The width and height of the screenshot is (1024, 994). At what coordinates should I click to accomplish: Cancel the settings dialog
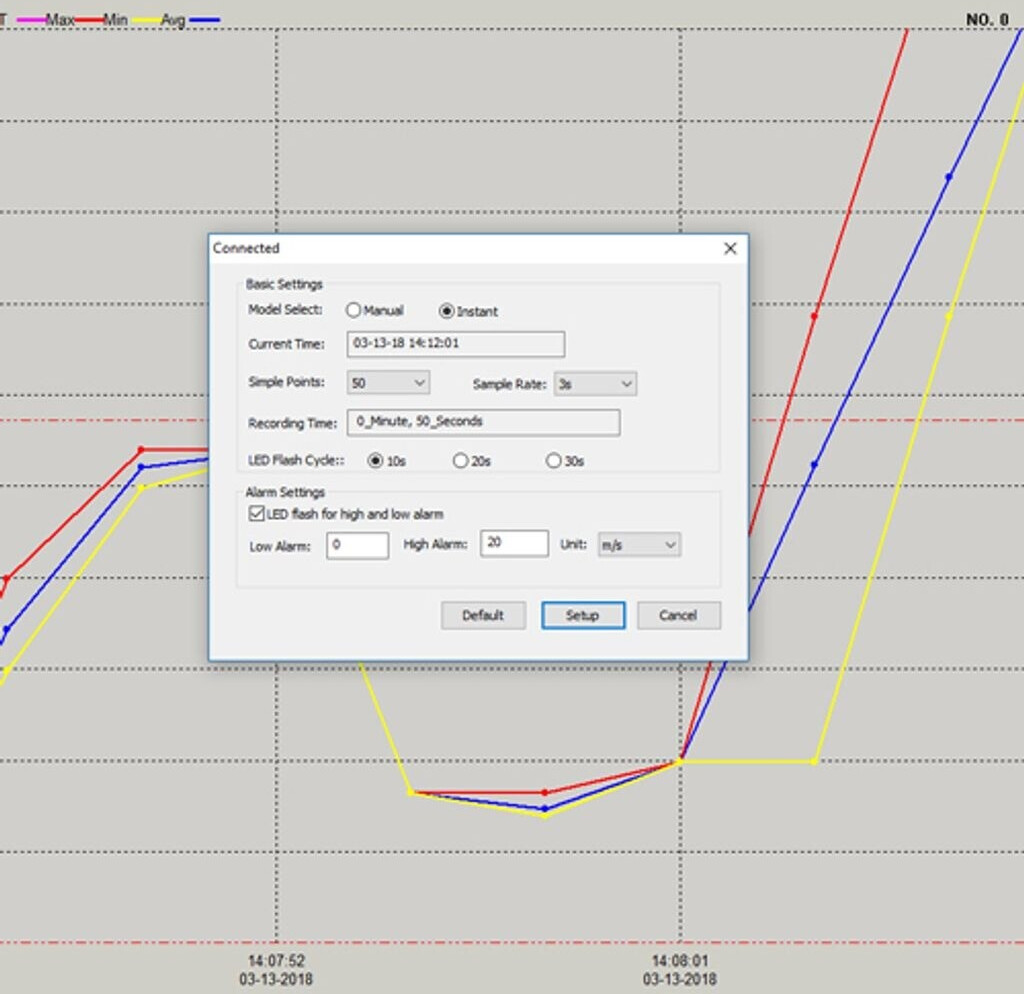[x=678, y=615]
